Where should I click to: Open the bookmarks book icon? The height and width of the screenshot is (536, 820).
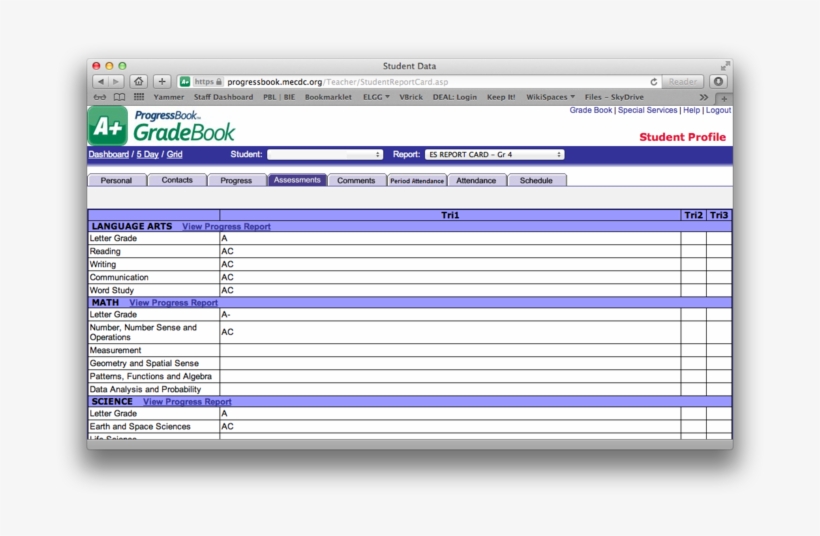pyautogui.click(x=120, y=97)
